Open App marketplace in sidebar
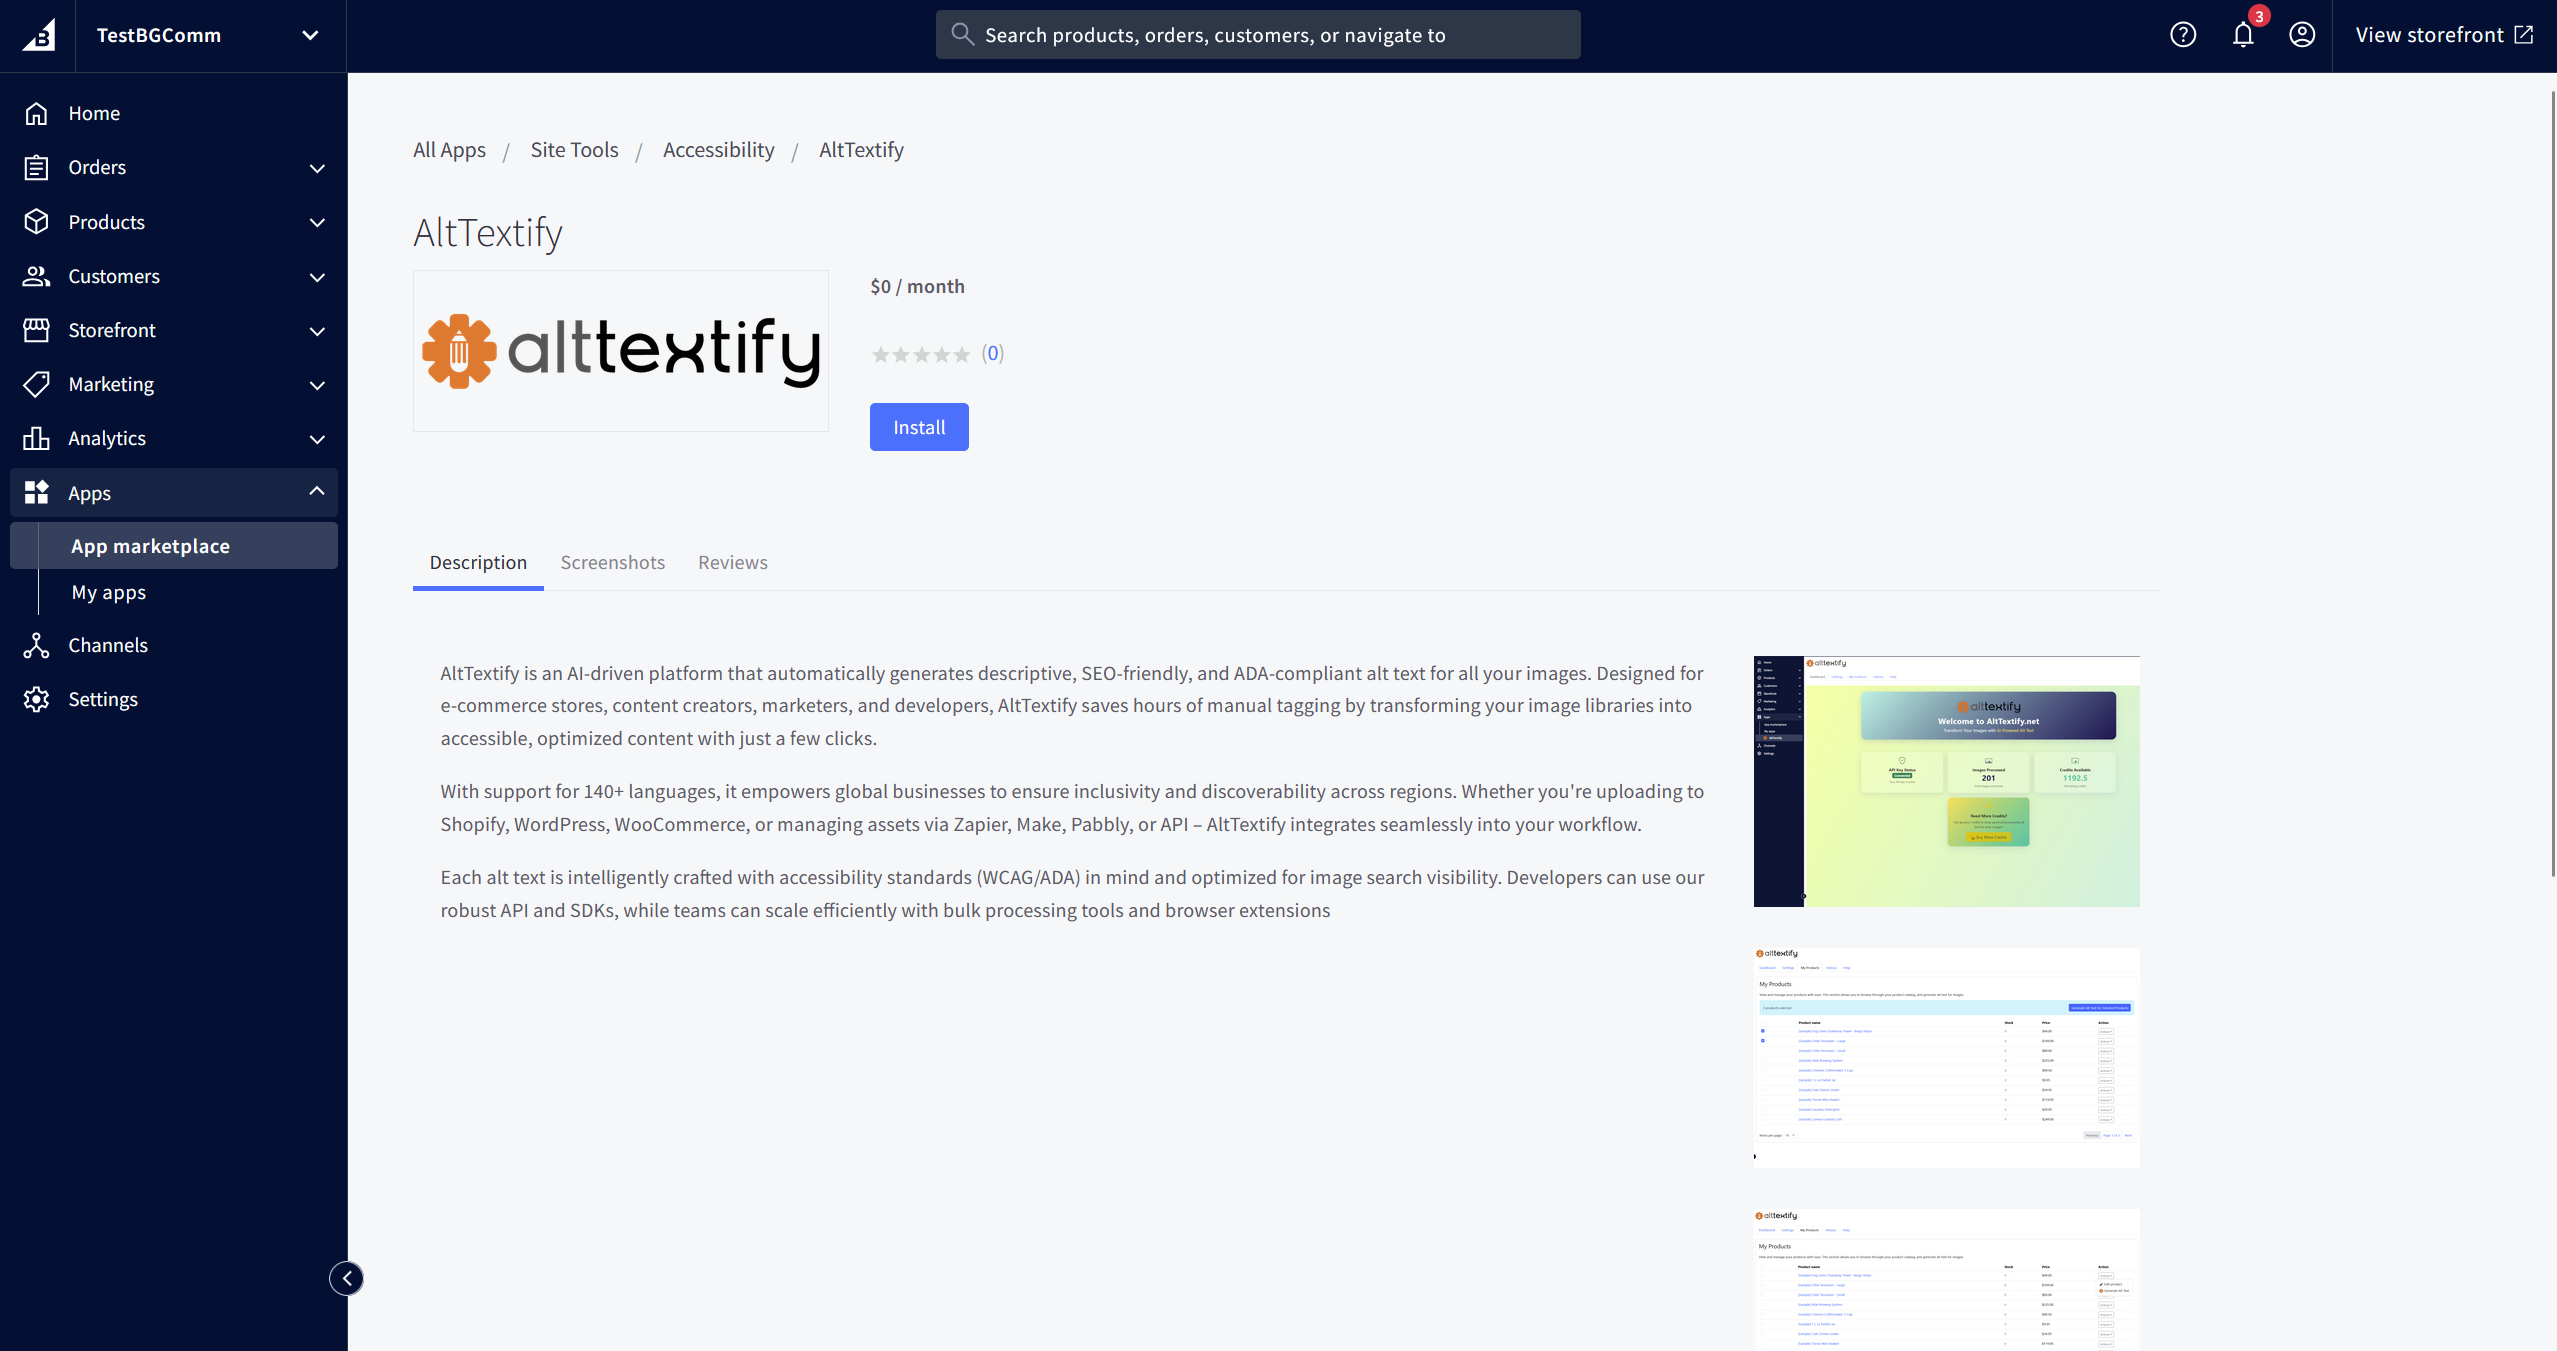2557x1351 pixels. point(174,546)
